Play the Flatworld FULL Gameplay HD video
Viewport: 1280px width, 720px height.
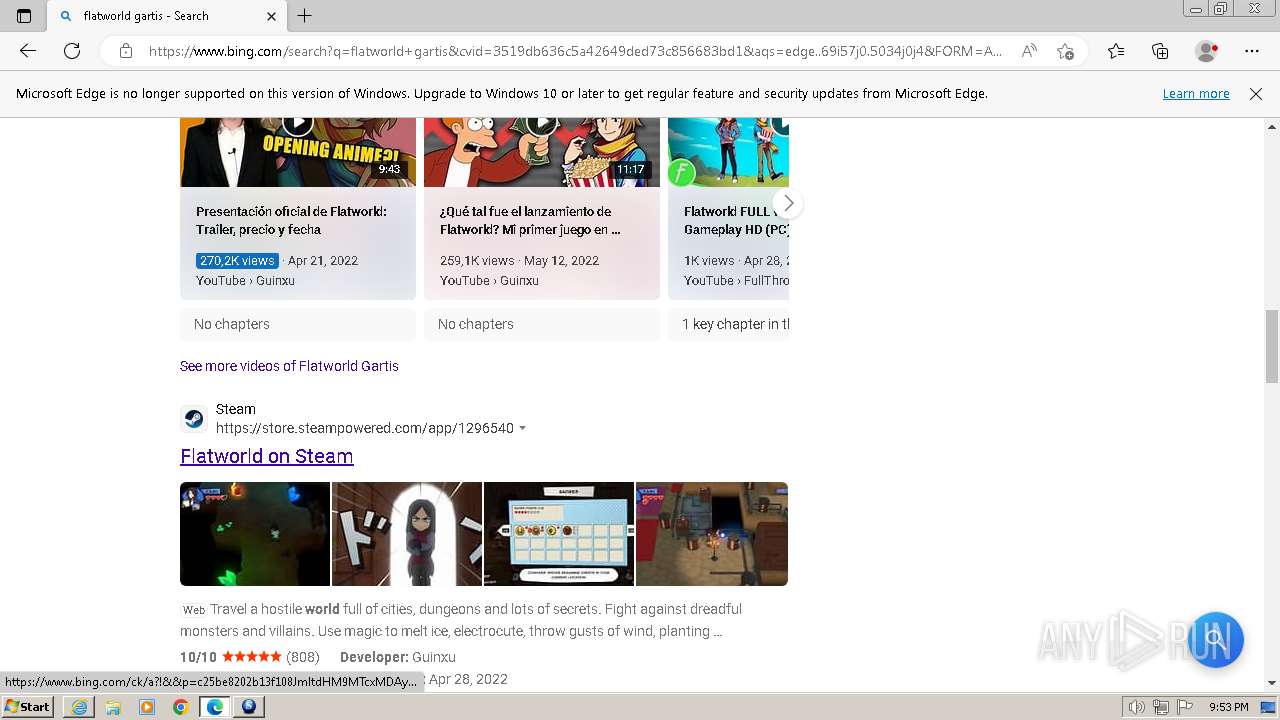tap(728, 152)
